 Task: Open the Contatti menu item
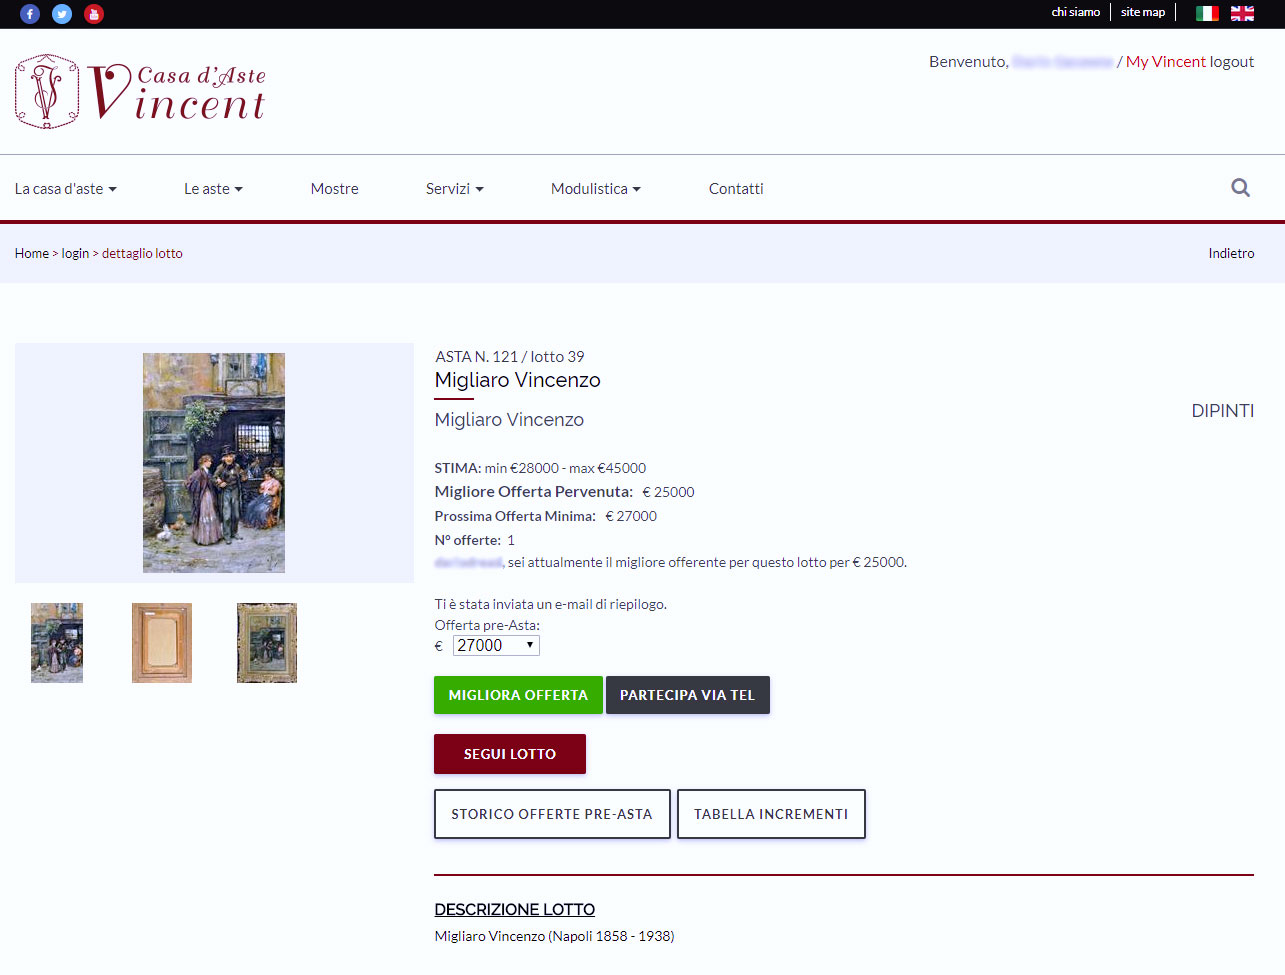pos(736,188)
